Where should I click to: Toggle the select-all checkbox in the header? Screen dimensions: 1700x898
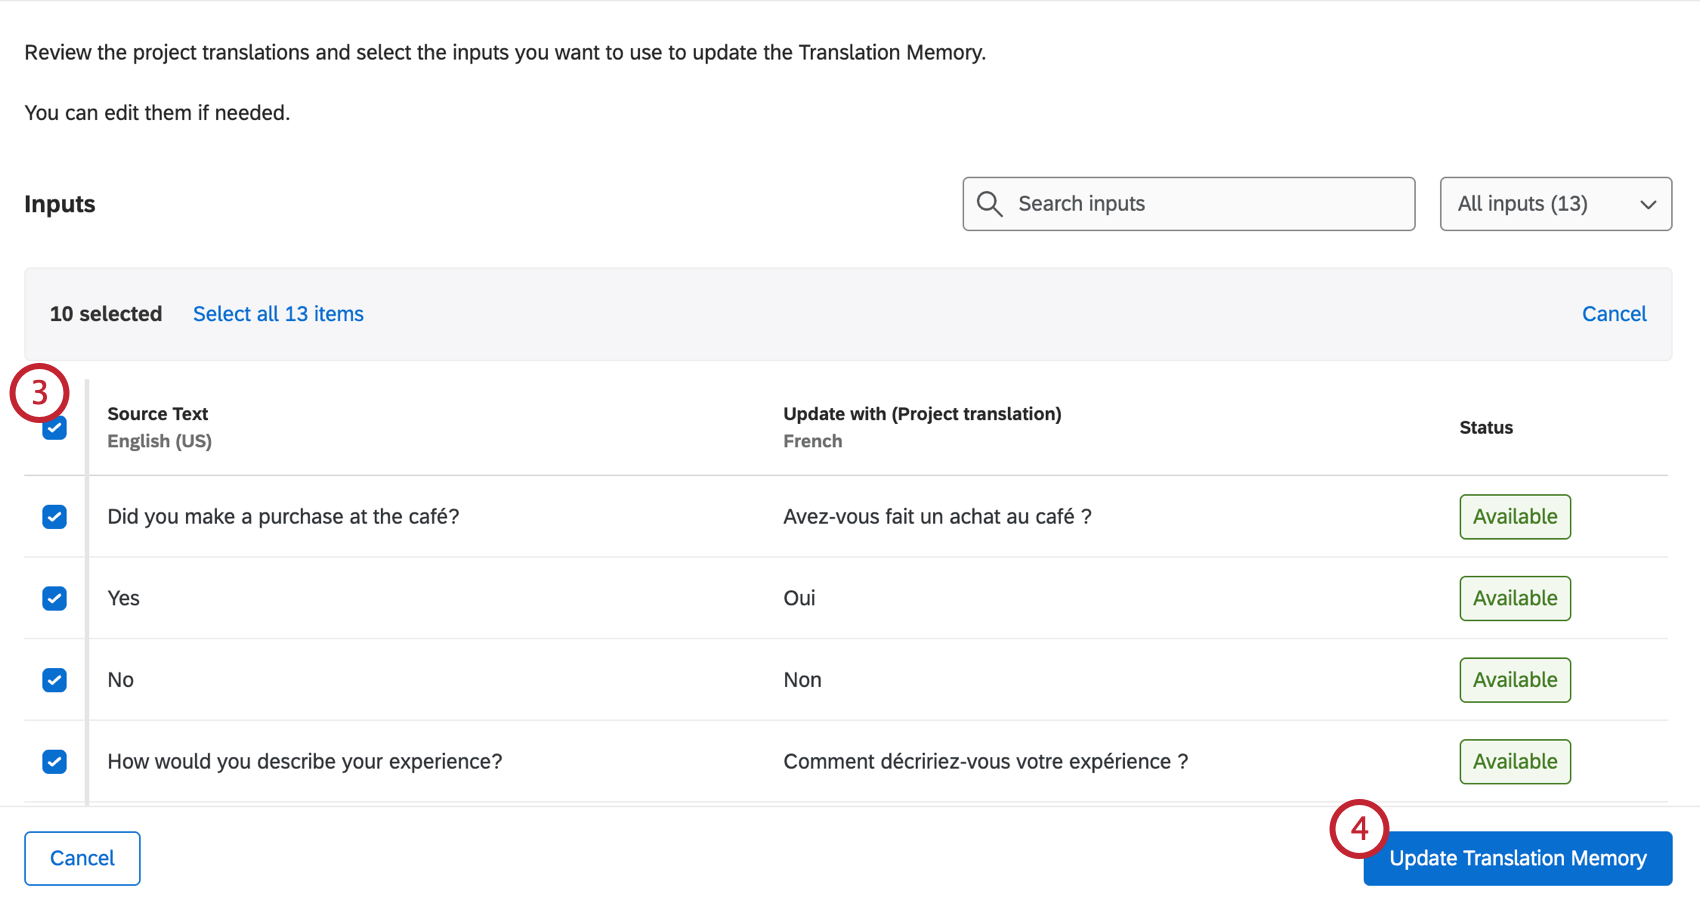(53, 428)
